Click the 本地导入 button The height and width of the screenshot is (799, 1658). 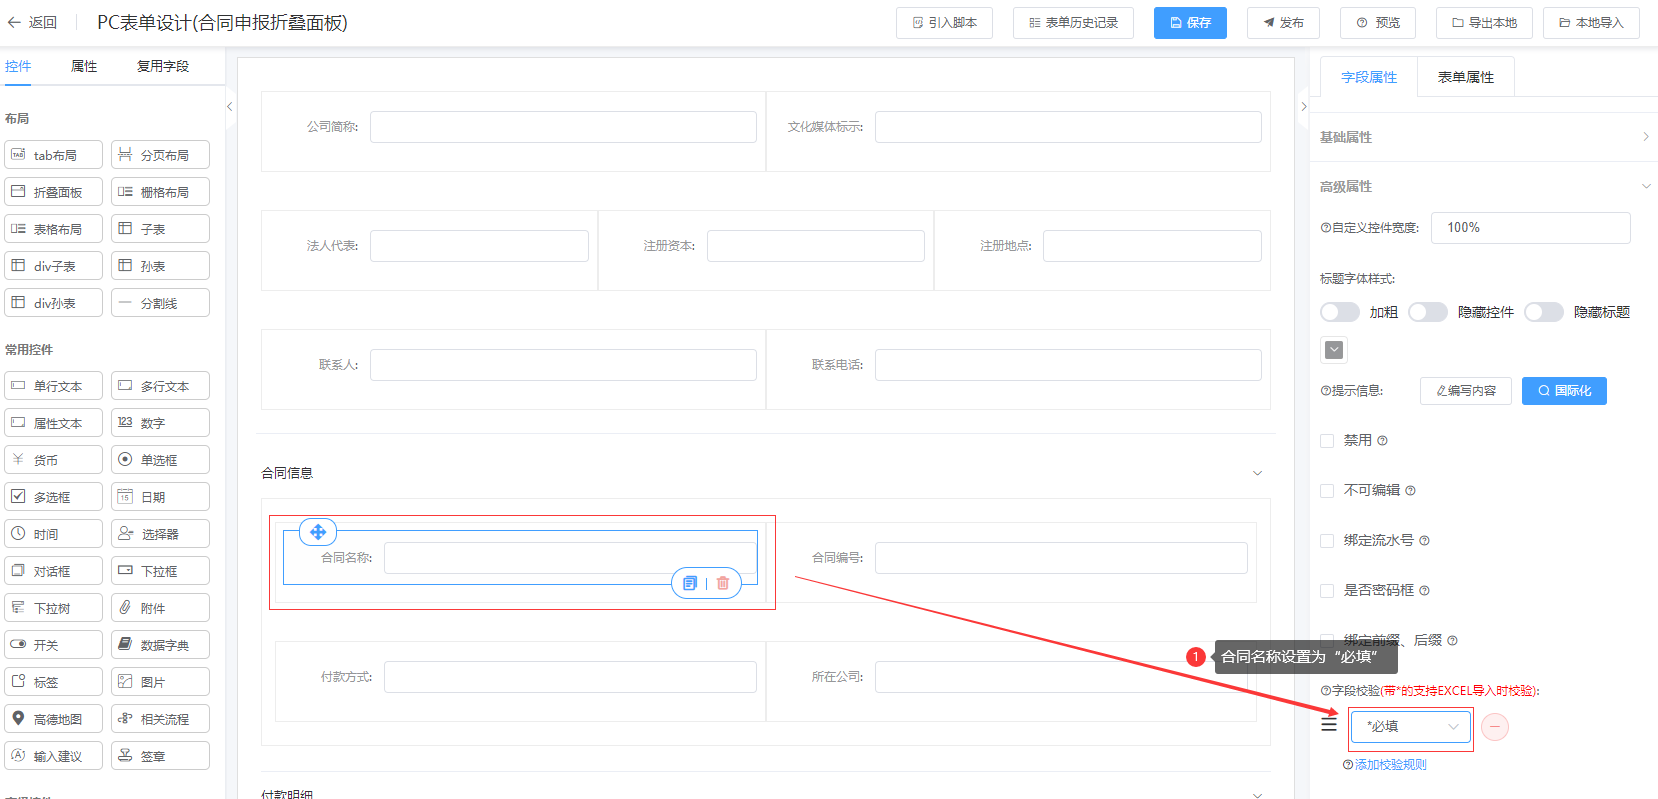[1591, 23]
